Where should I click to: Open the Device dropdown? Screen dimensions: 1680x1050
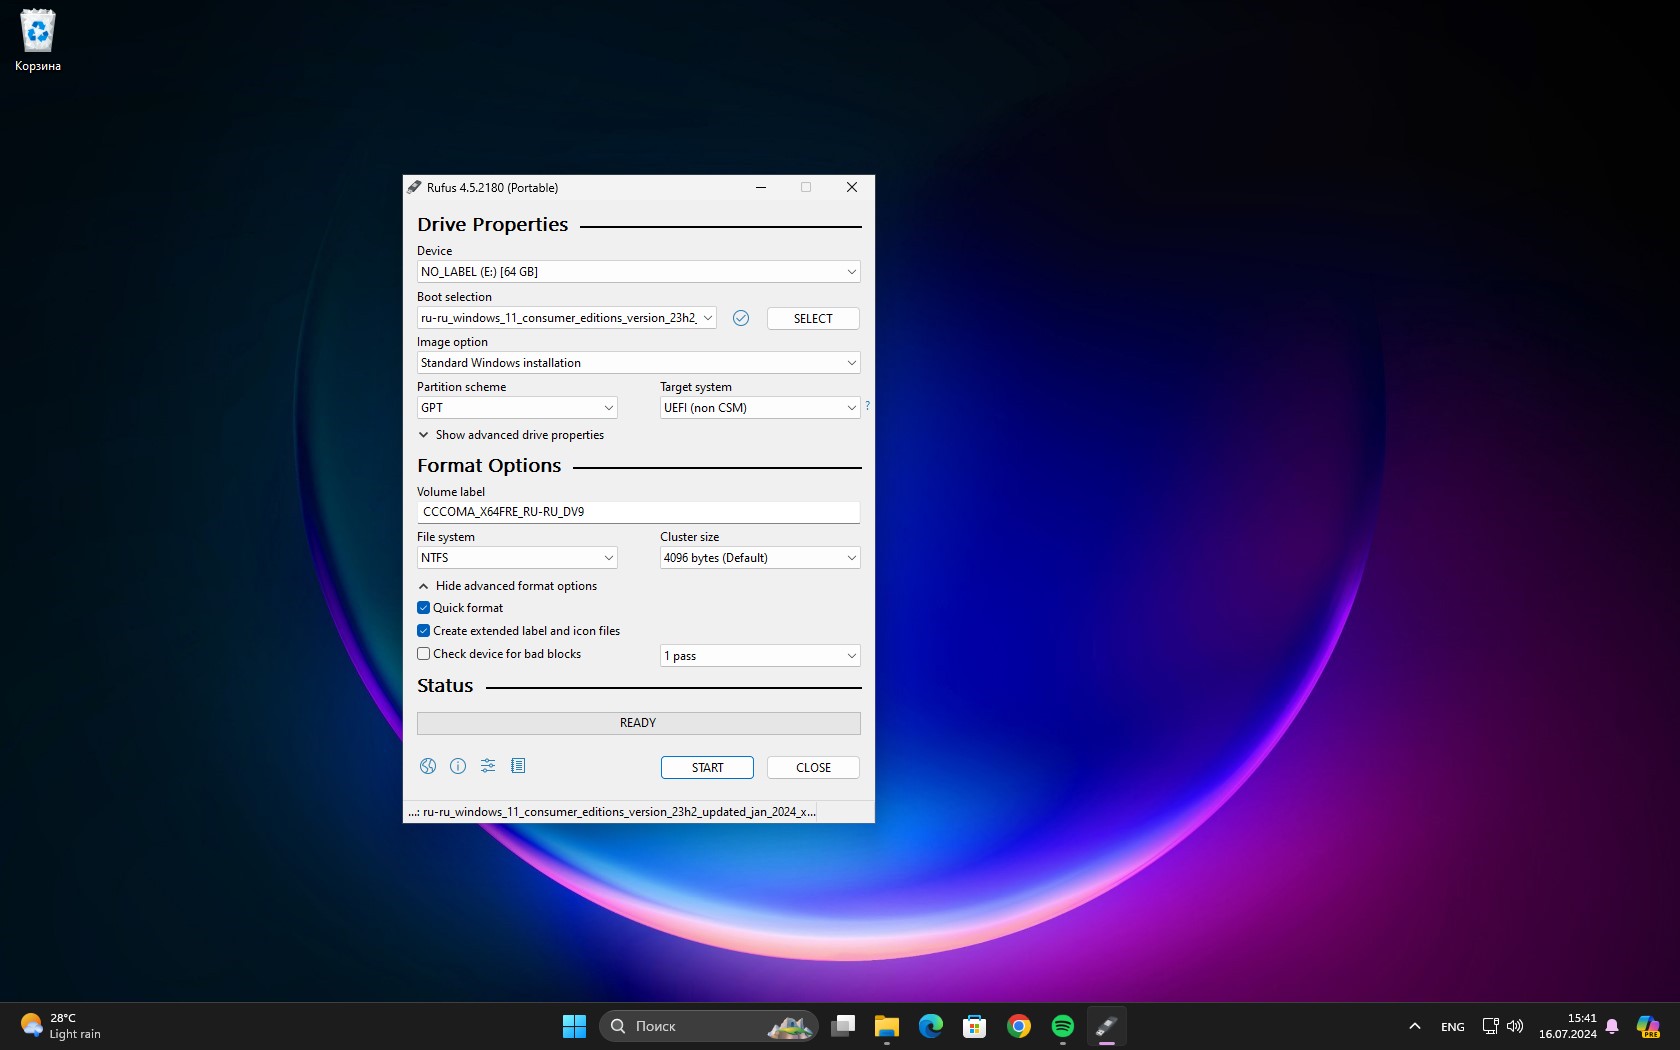638,272
